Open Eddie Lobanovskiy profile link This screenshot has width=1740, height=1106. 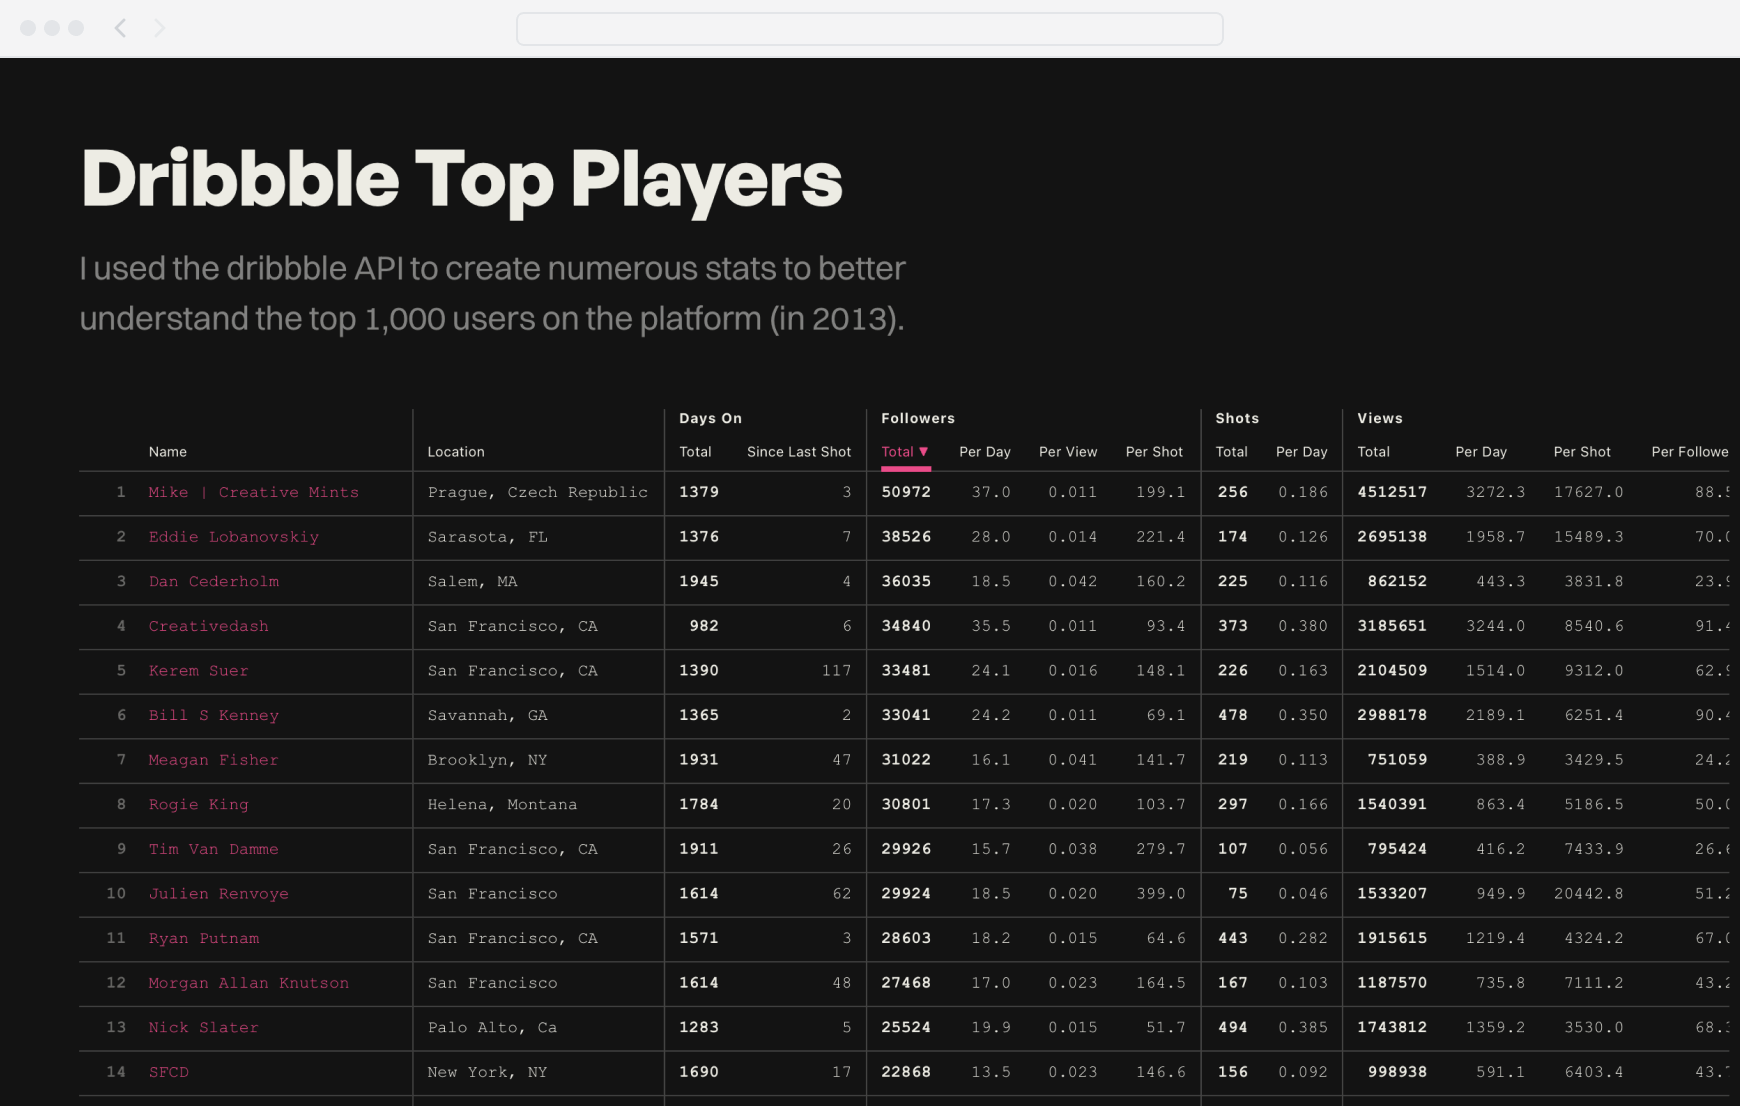(x=234, y=537)
